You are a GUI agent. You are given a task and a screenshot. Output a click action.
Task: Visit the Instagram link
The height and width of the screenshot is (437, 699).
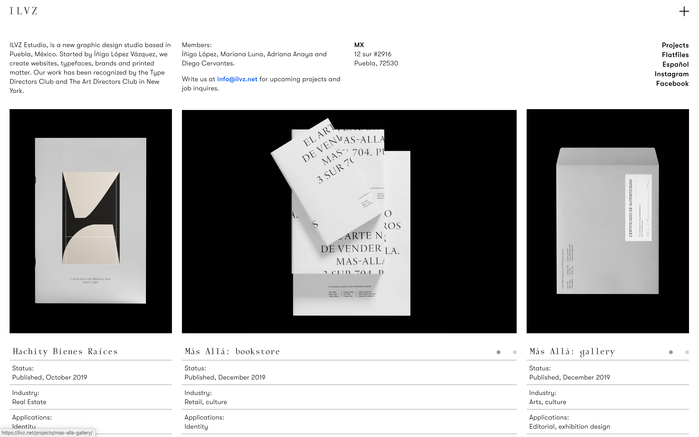(x=671, y=74)
